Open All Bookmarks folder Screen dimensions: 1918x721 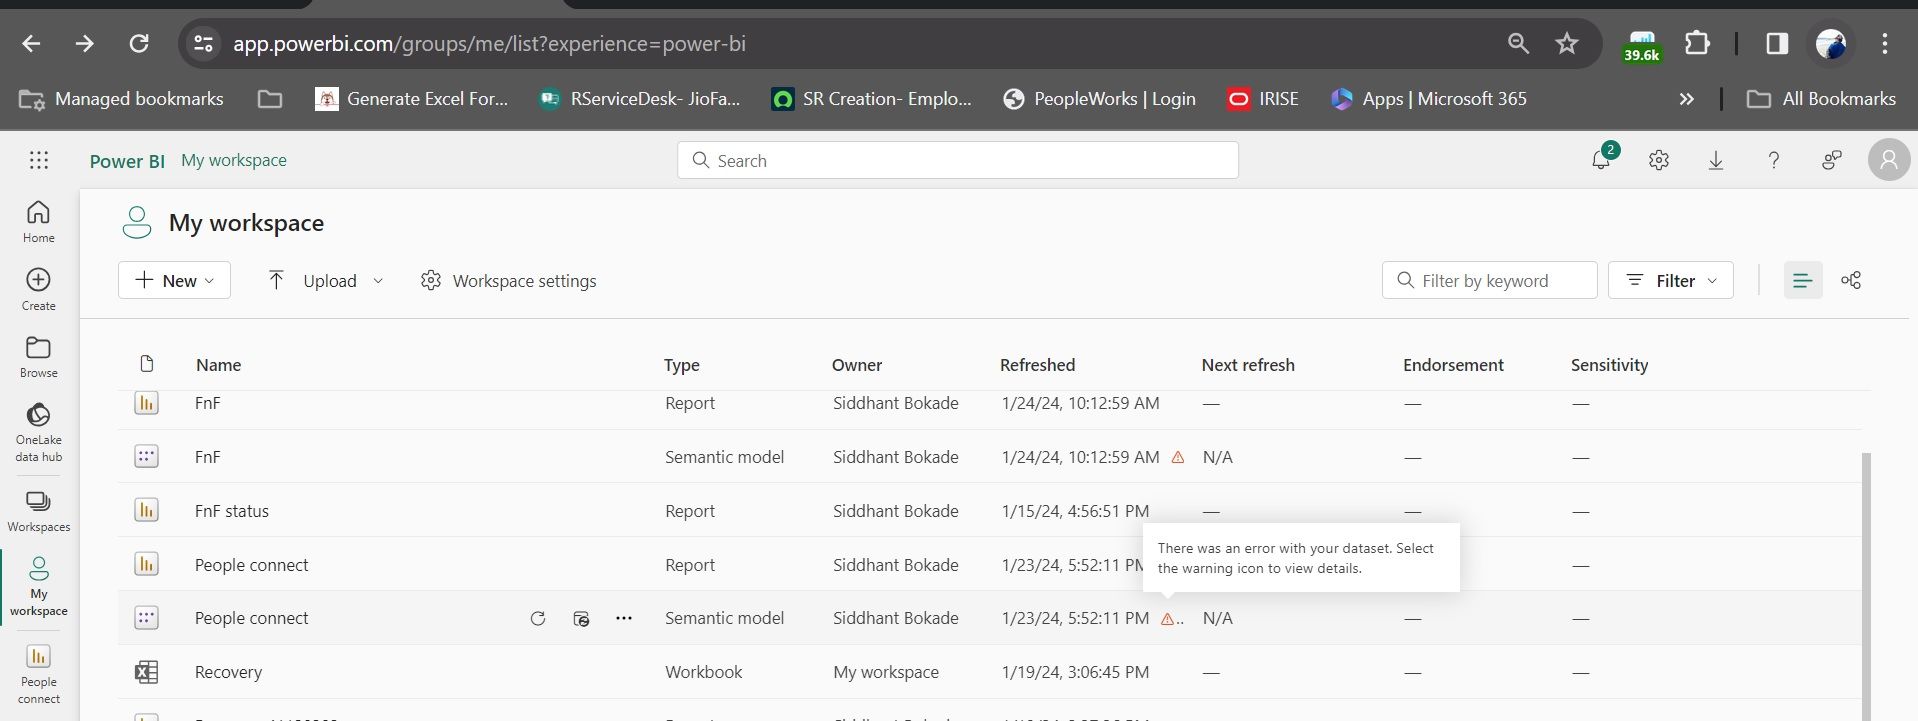click(1821, 99)
